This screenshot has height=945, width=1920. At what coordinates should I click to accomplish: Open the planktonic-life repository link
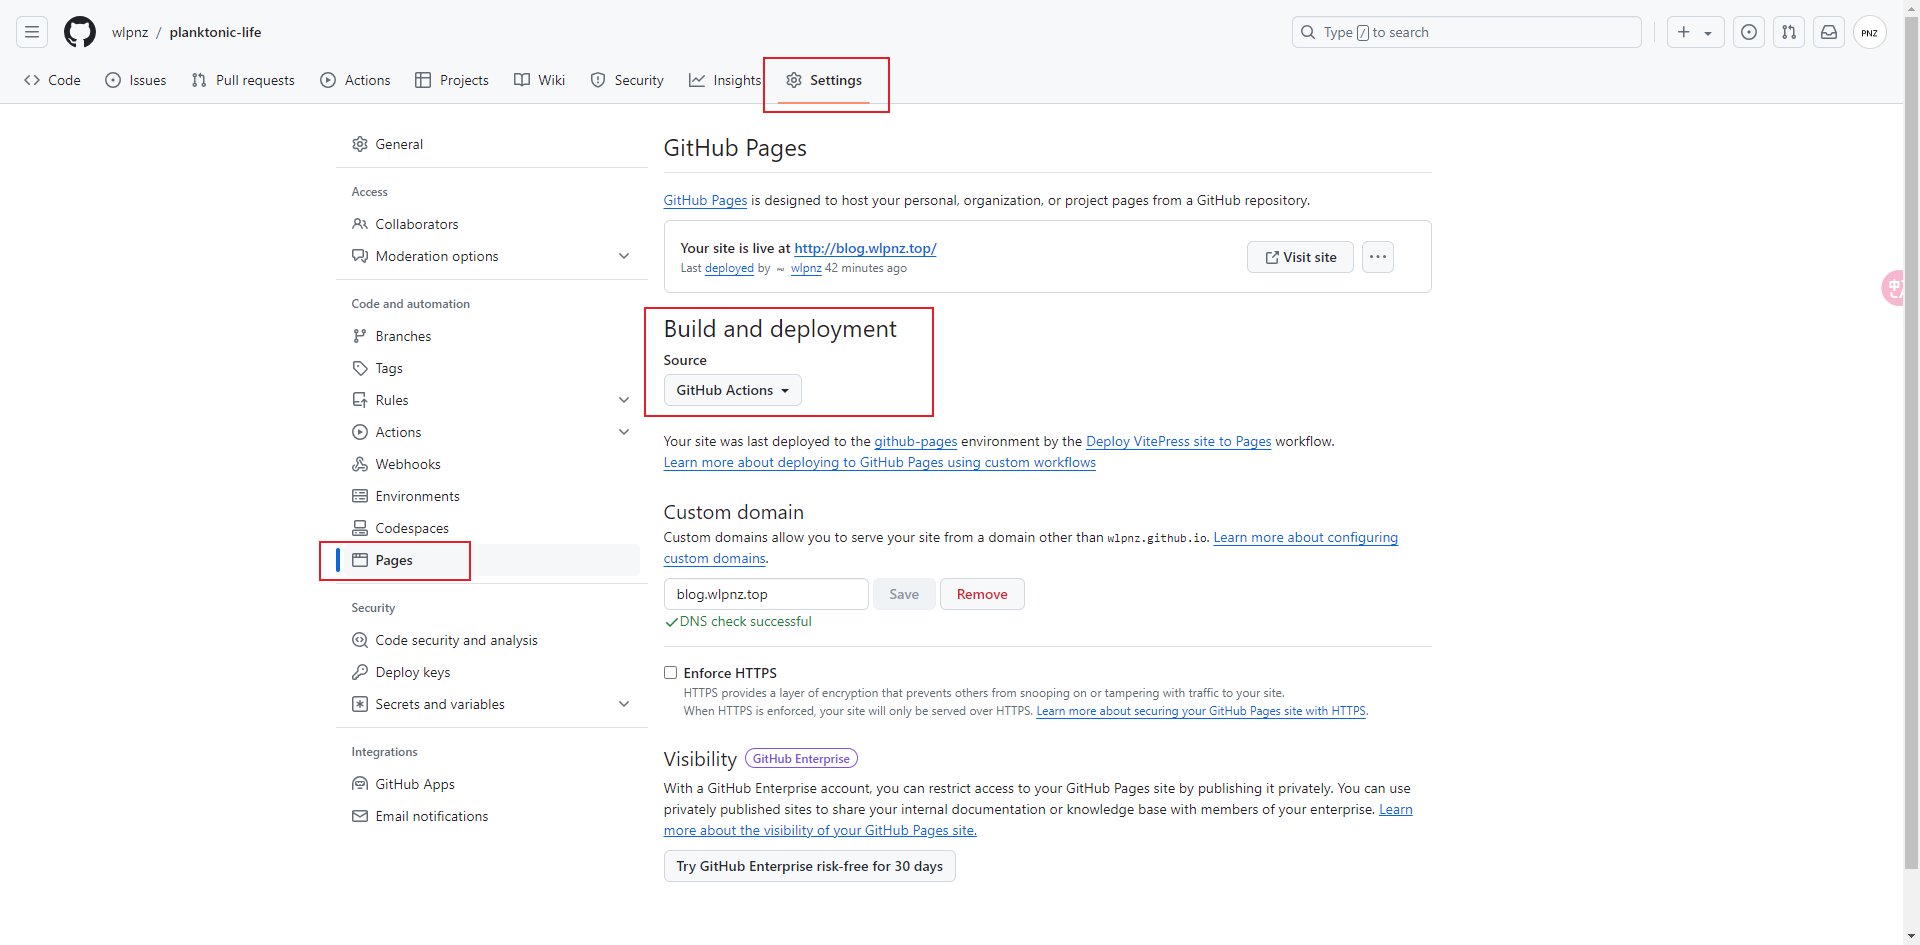tap(215, 32)
